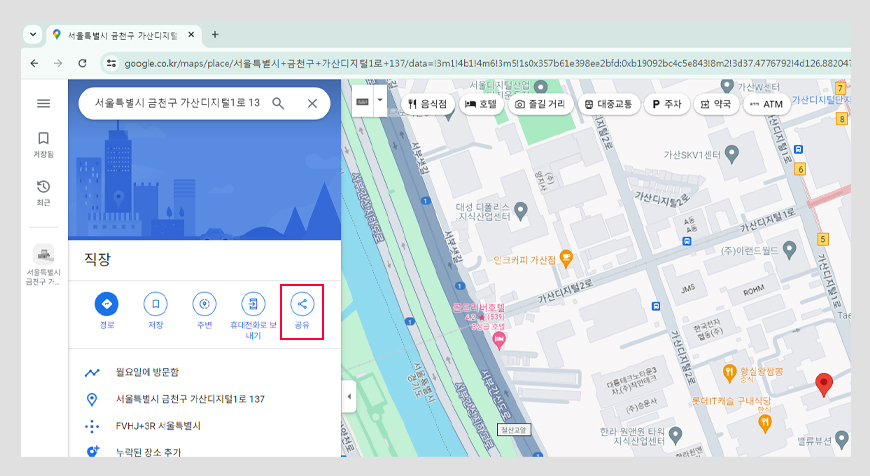Viewport: 870px width, 476px height.
Task: Click subway exit 6 marker
Action: tap(800, 169)
